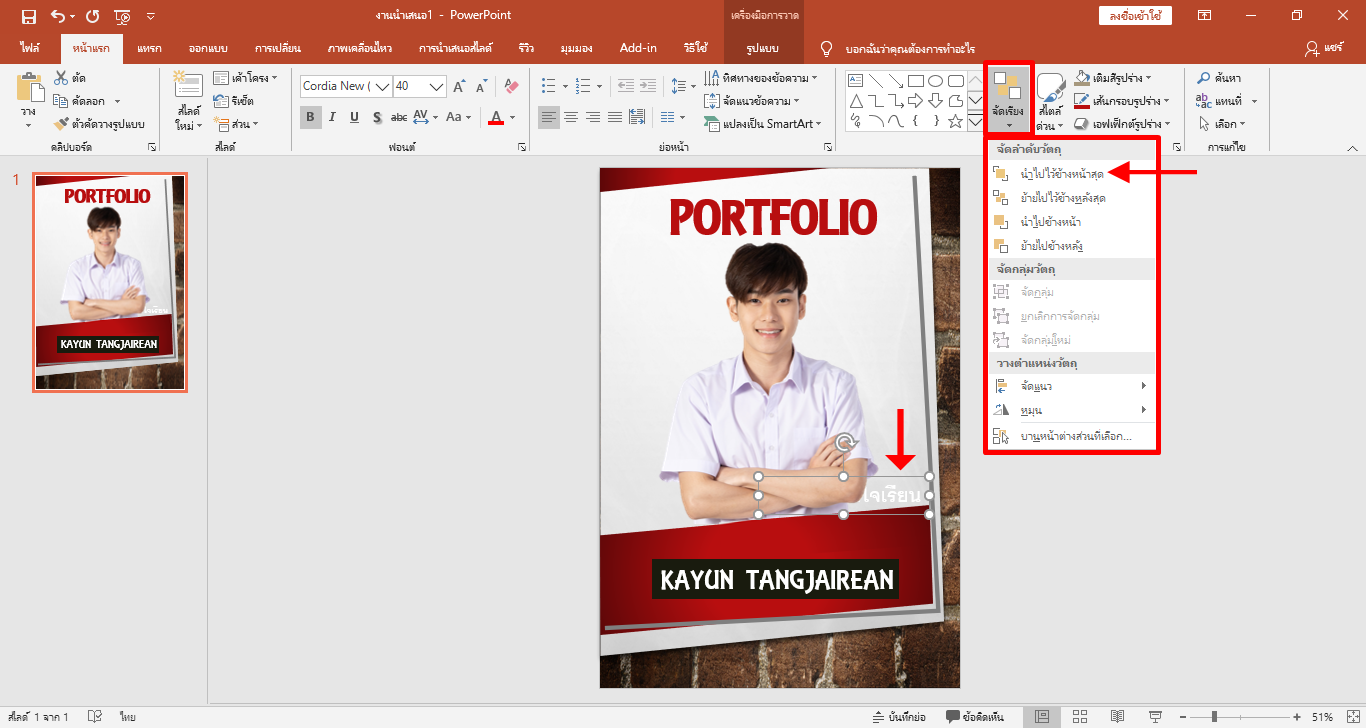The width and height of the screenshot is (1366, 728).
Task: Select the Bring to Front menu option
Action: pyautogui.click(x=1061, y=174)
